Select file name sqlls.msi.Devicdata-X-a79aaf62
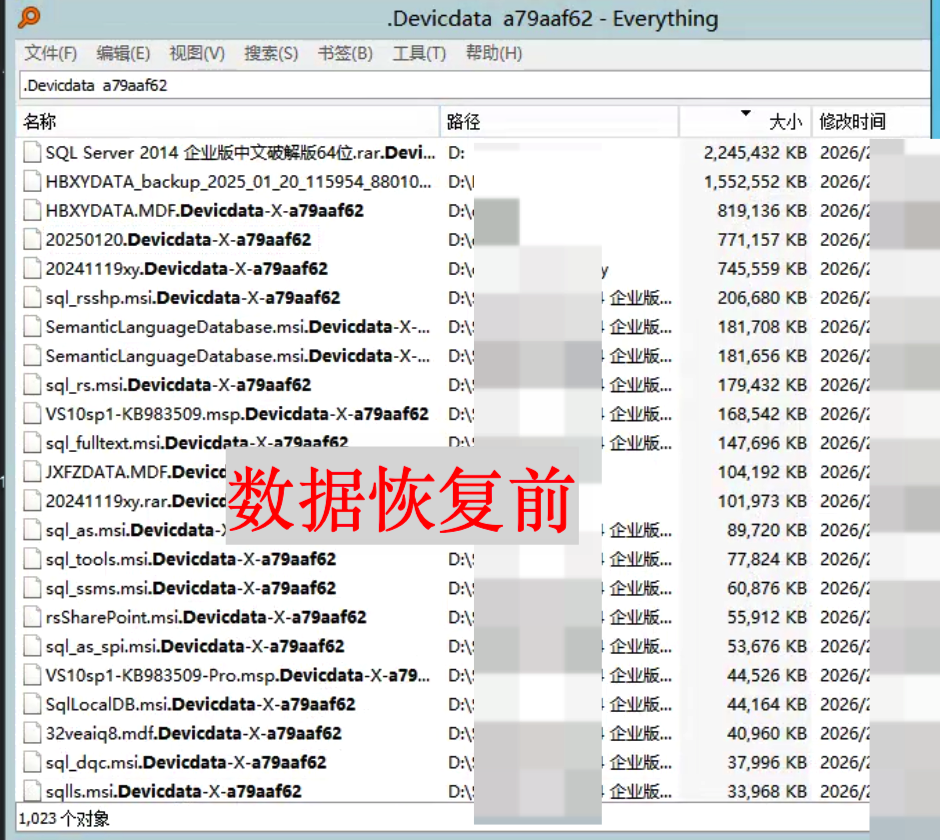Image resolution: width=940 pixels, height=840 pixels. coord(173,791)
